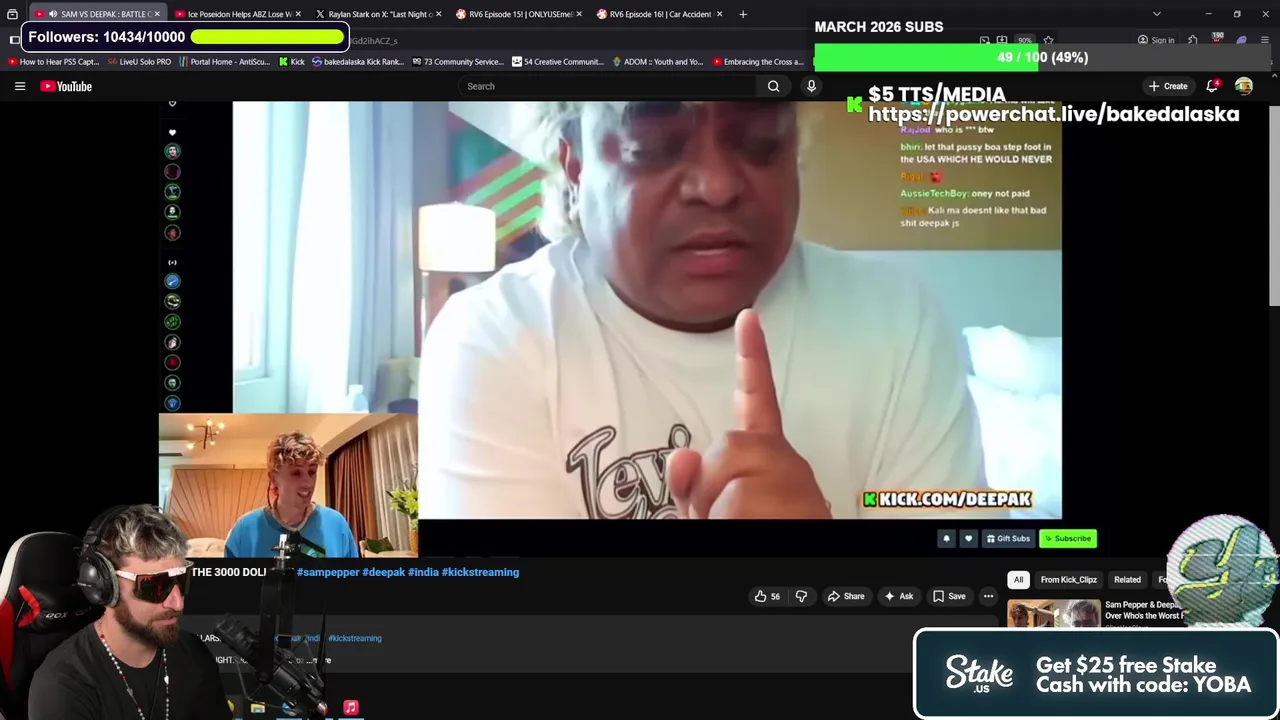The image size is (1280, 720).
Task: Switch to Ice Poseidon Helps ABZ tab
Action: (238, 14)
